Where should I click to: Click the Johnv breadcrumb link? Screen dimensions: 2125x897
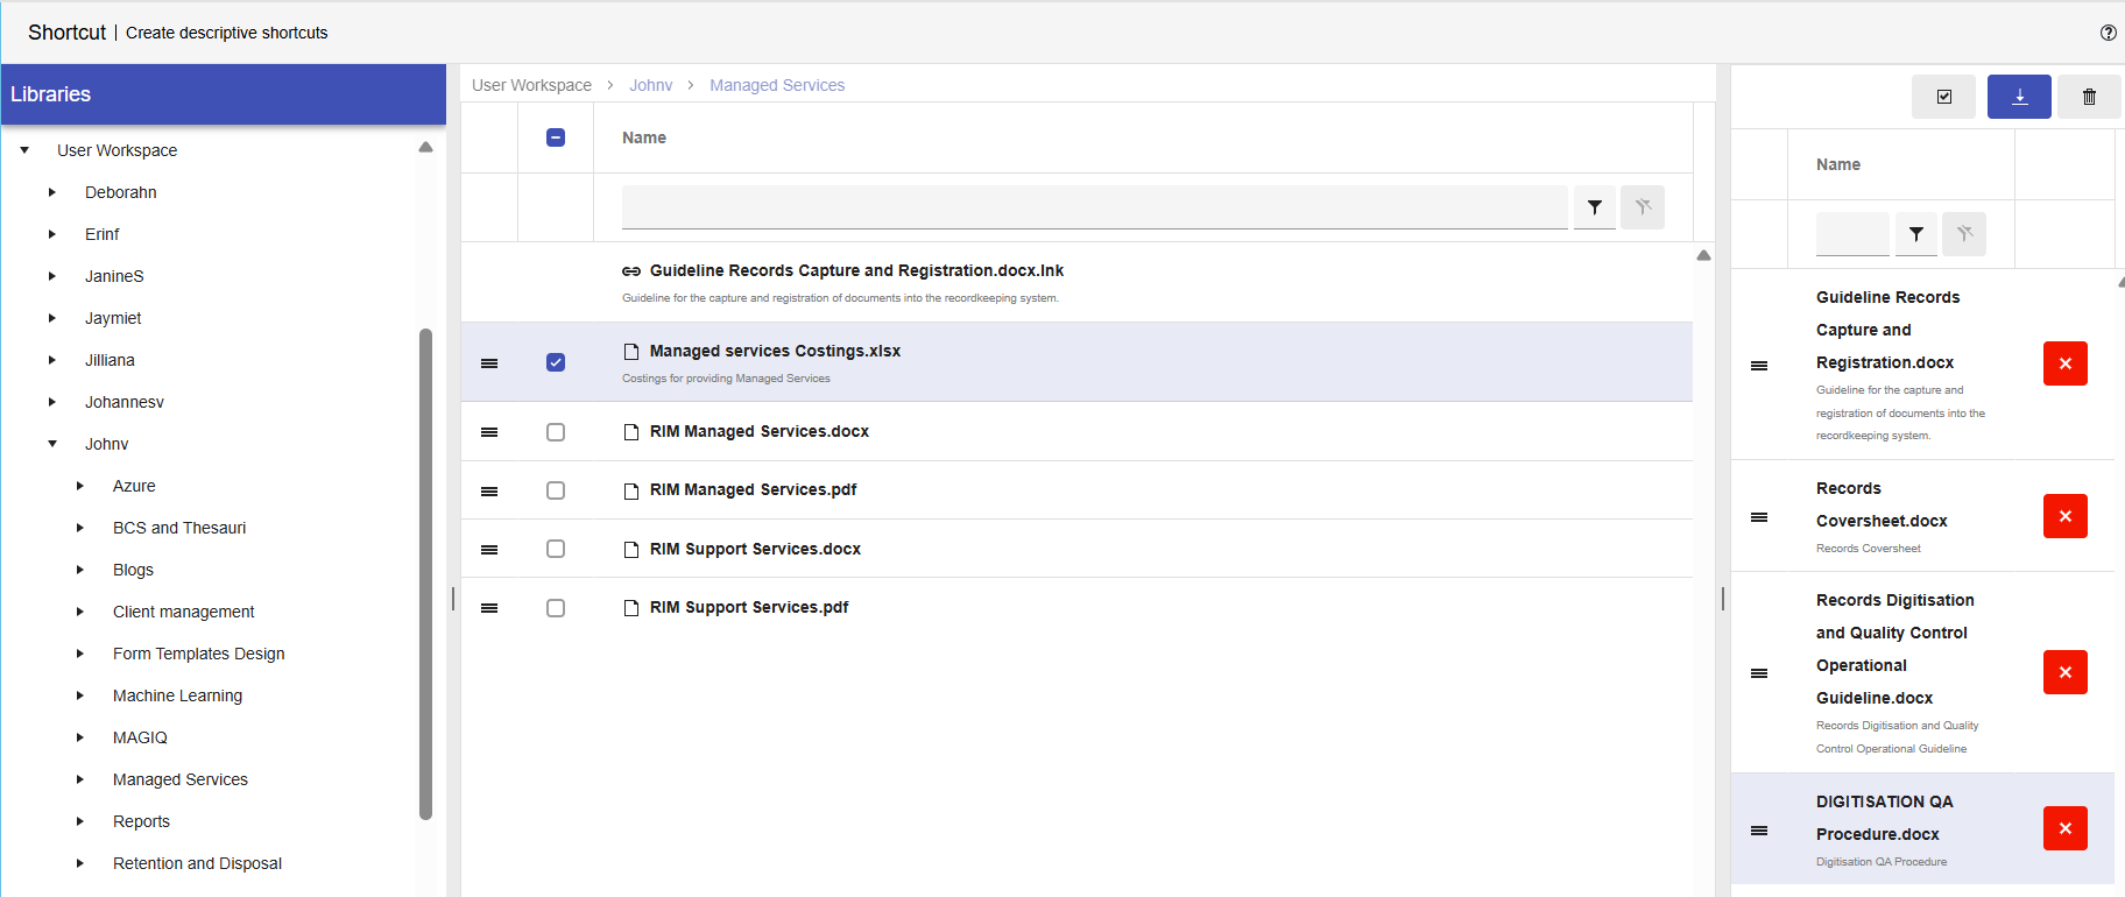(x=650, y=85)
